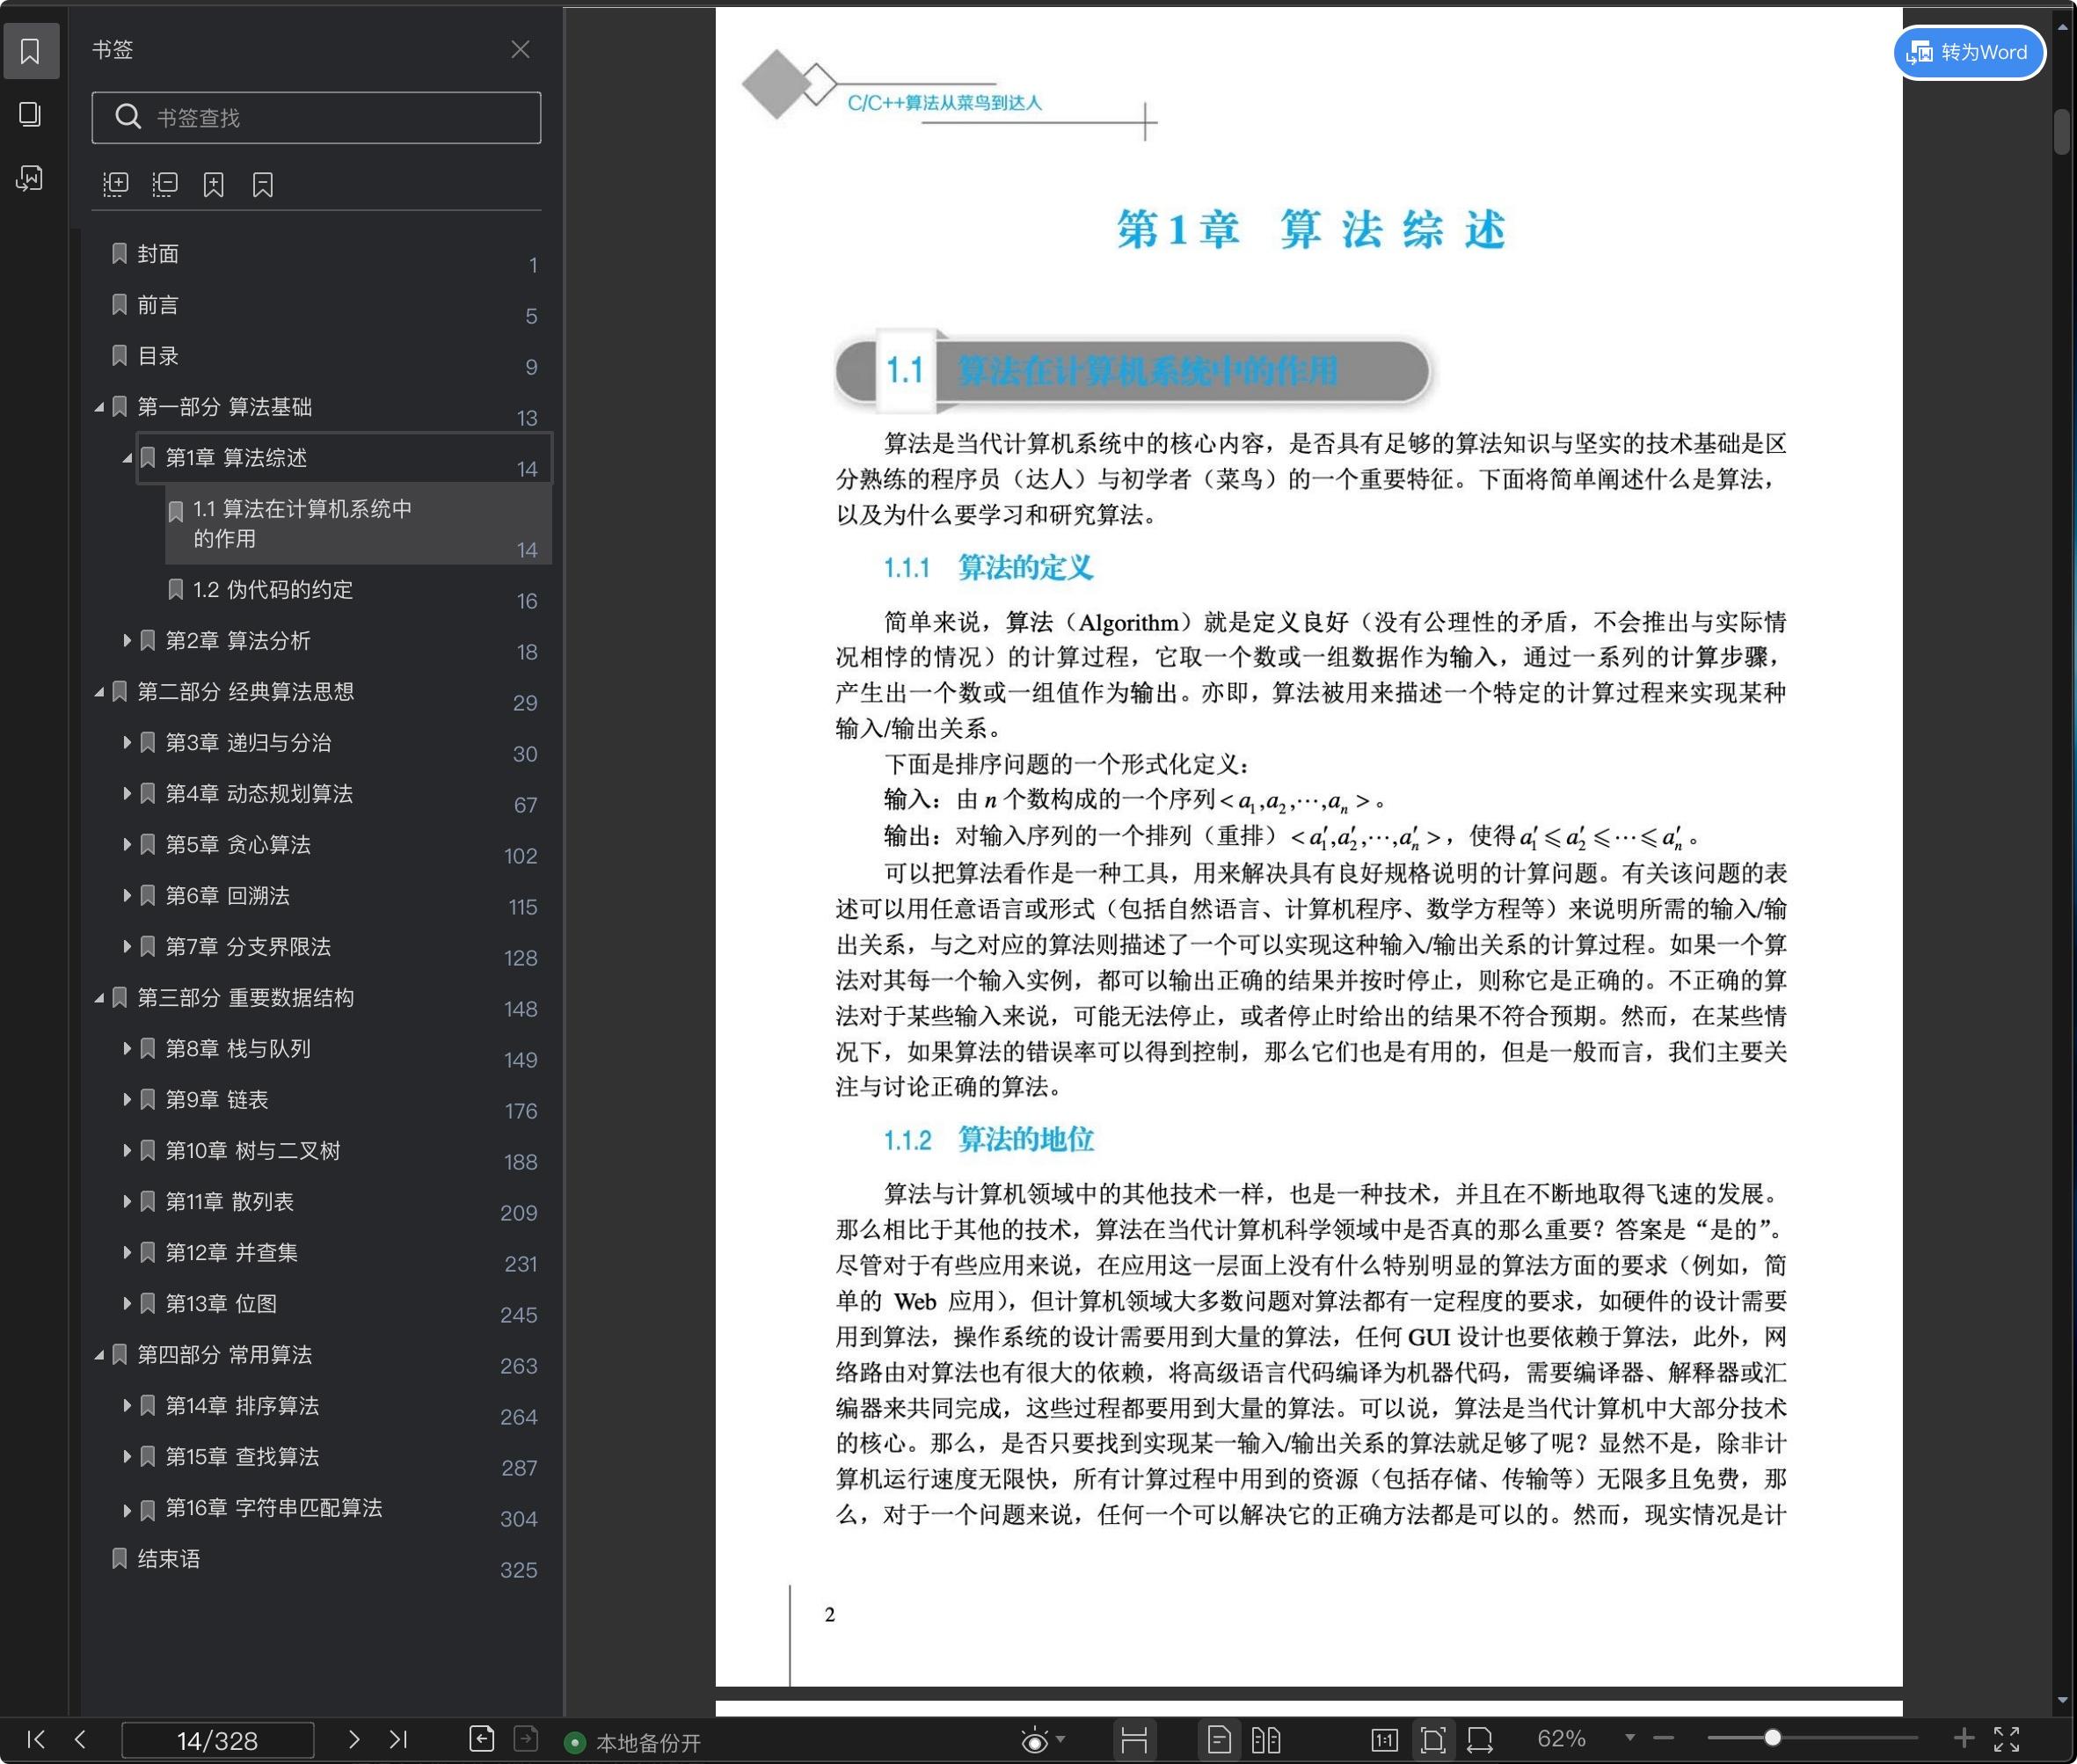
Task: Open the bookmarks panel icon in sidebar
Action: [30, 51]
